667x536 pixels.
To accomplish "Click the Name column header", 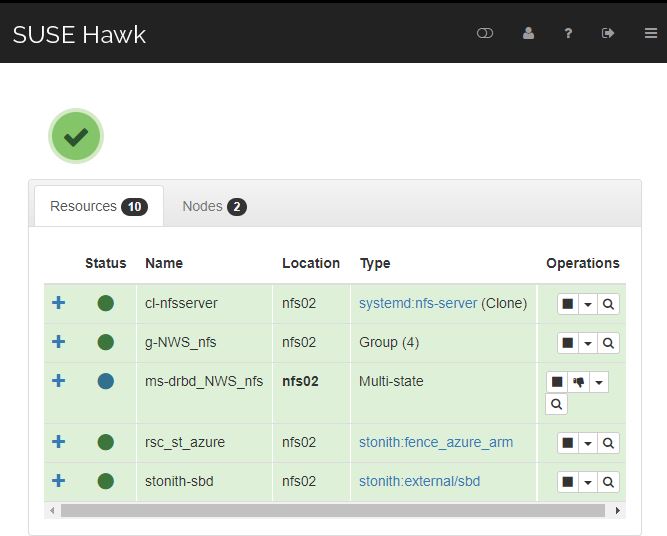I will tap(164, 263).
